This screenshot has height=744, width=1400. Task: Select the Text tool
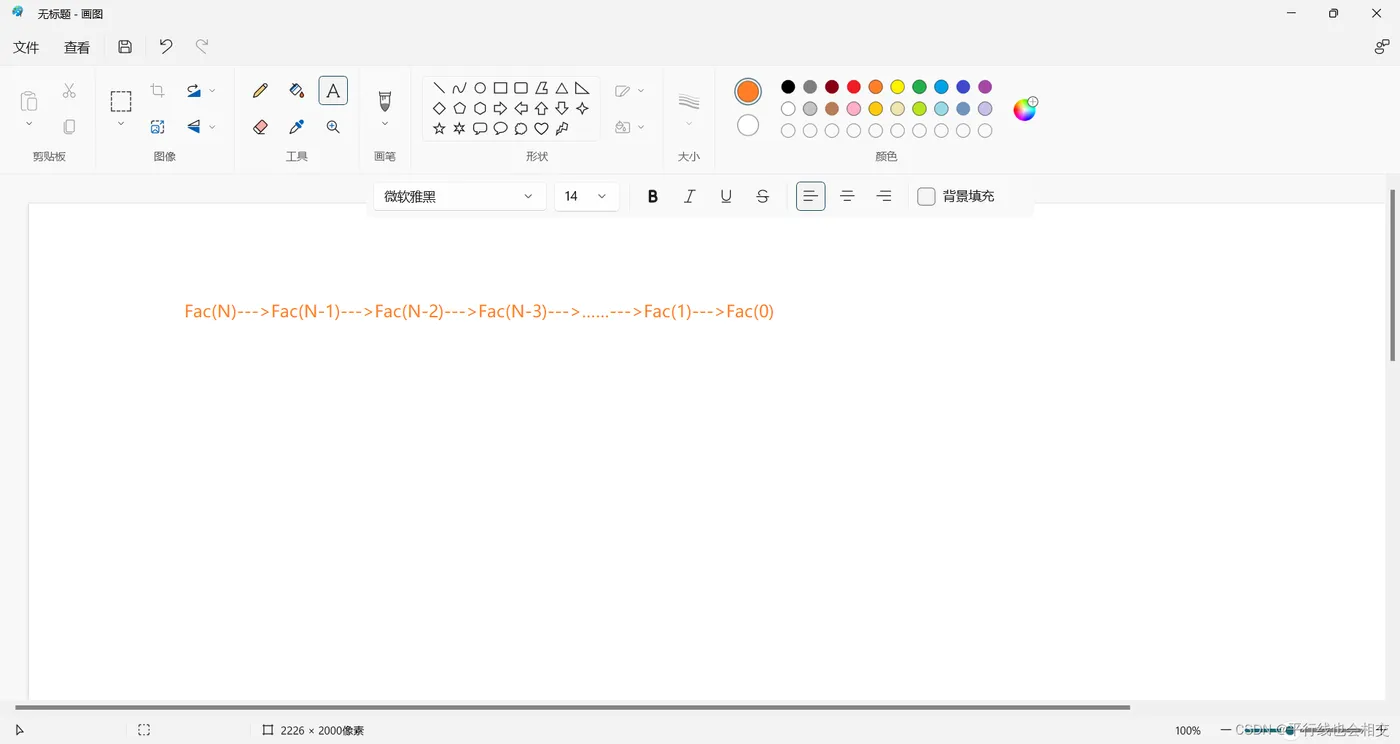[x=333, y=91]
